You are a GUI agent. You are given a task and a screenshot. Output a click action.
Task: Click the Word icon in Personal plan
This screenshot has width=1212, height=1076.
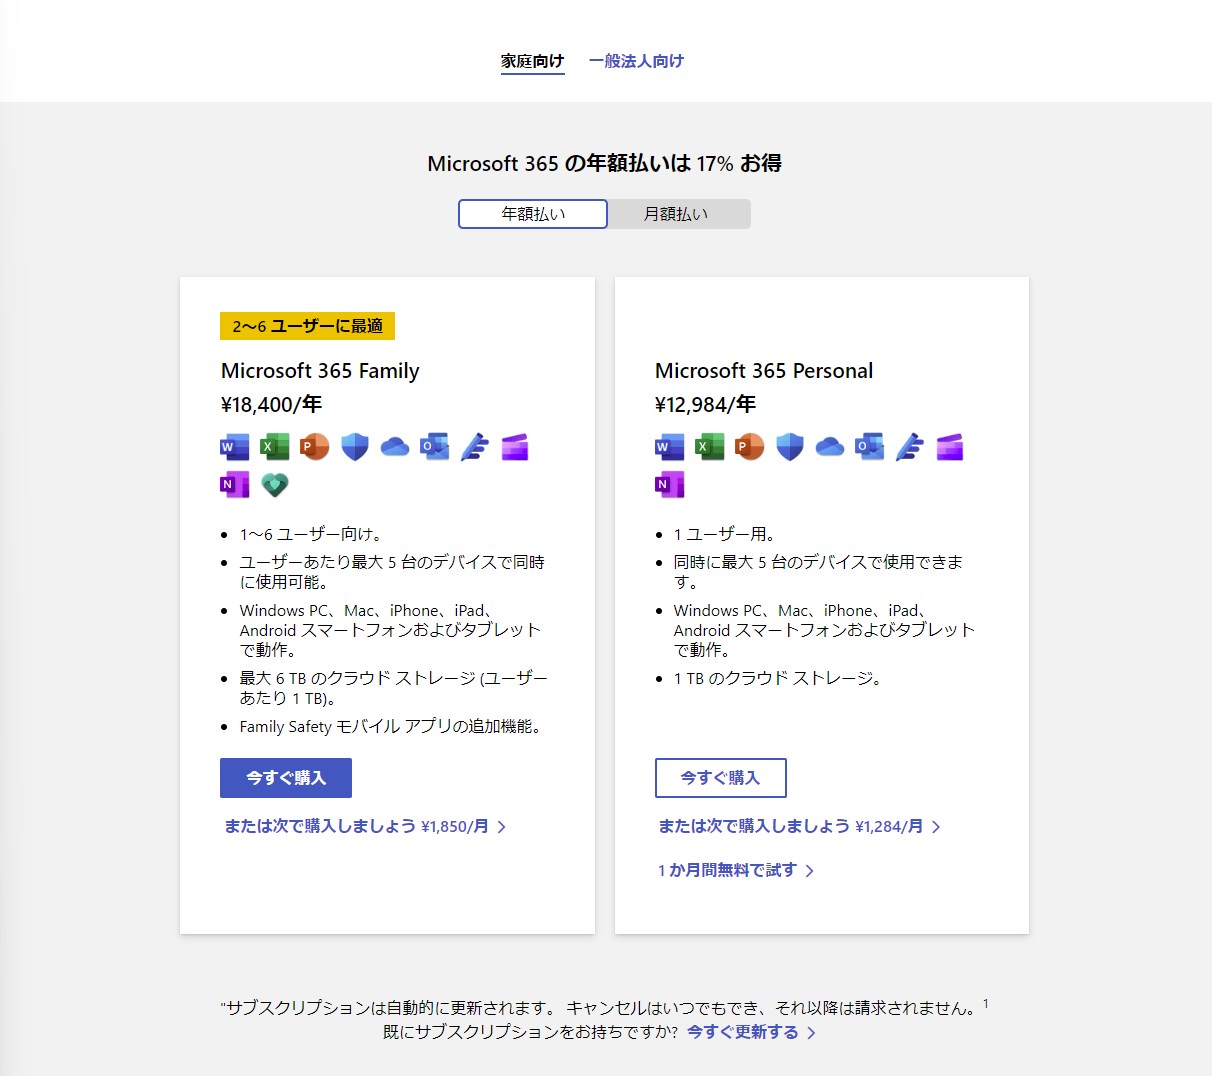point(670,447)
